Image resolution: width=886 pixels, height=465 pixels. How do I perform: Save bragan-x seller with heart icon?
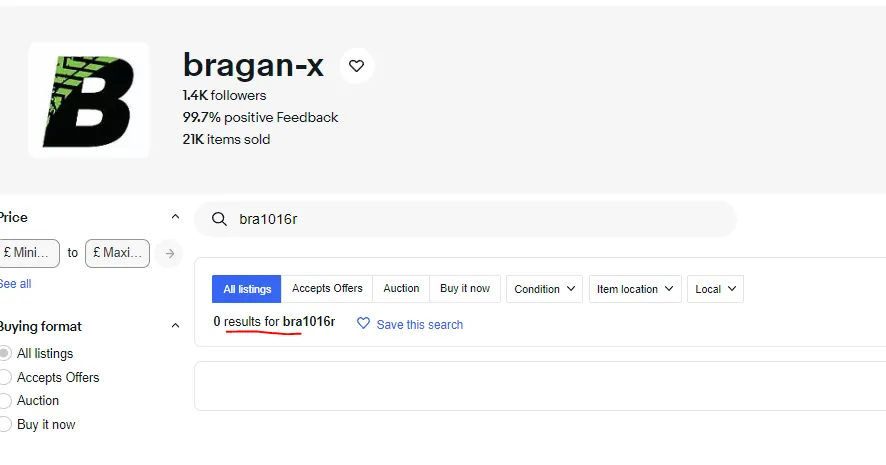tap(357, 66)
